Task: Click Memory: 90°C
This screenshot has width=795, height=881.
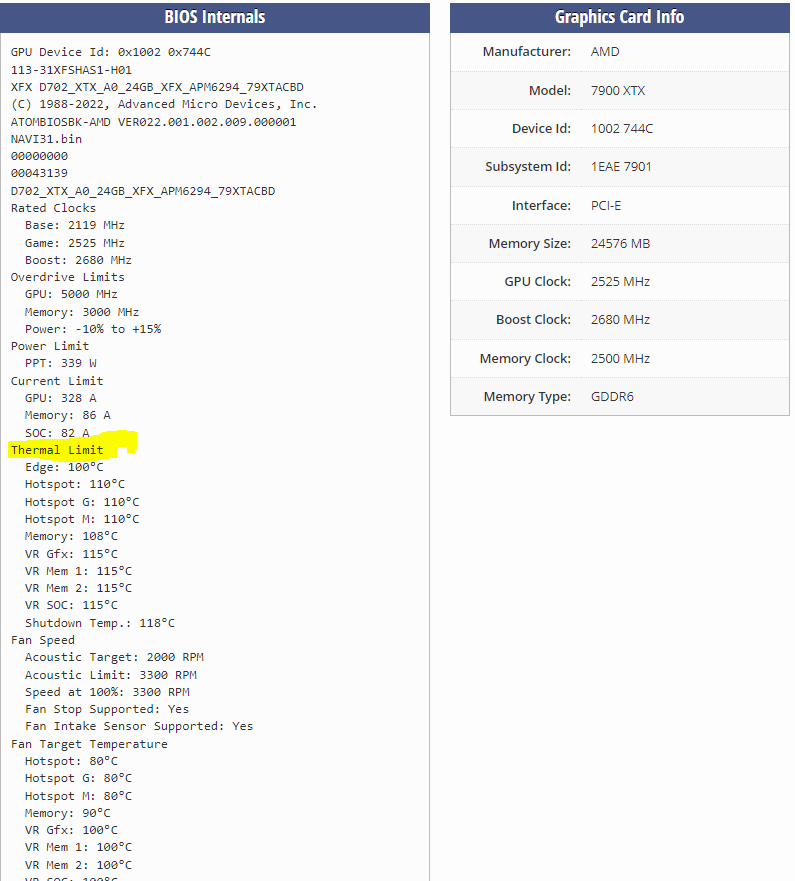Action: point(67,814)
